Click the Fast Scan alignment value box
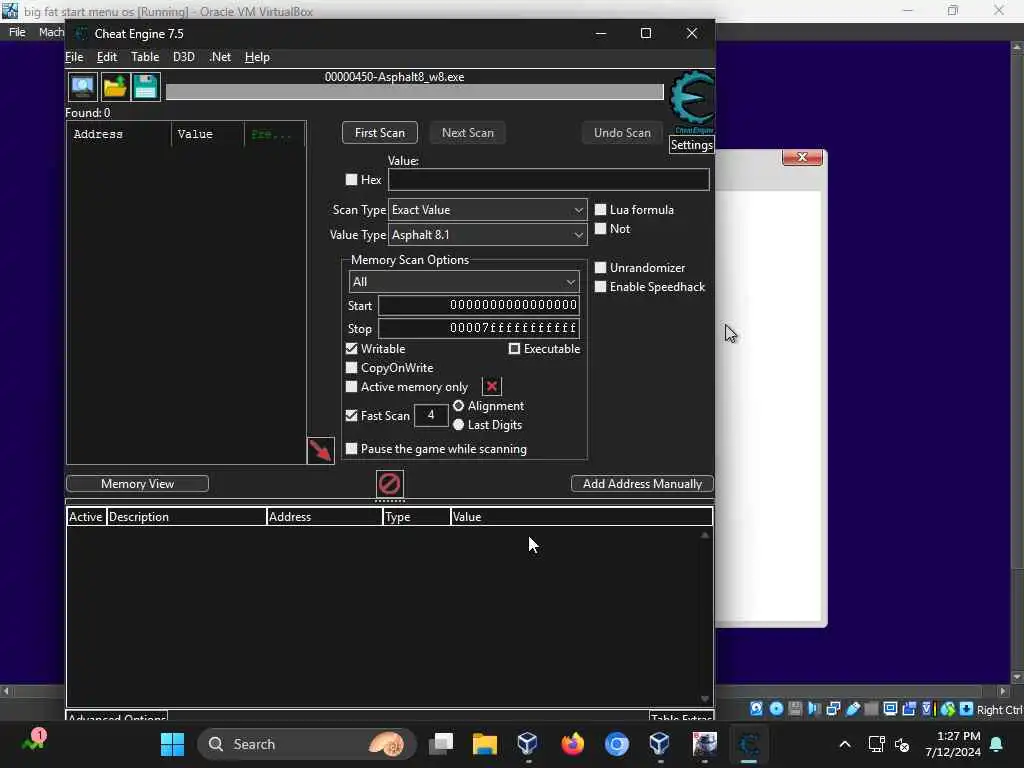This screenshot has width=1024, height=768. click(431, 415)
